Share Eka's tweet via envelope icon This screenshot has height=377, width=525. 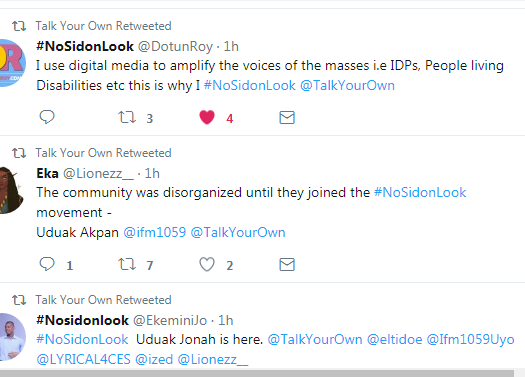pyautogui.click(x=287, y=265)
